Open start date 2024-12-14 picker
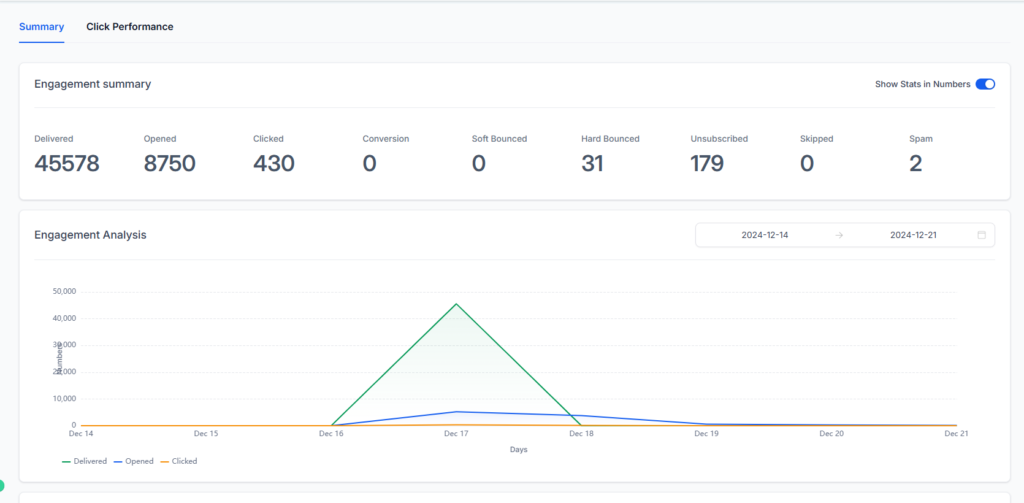Image resolution: width=1024 pixels, height=503 pixels. 765,235
